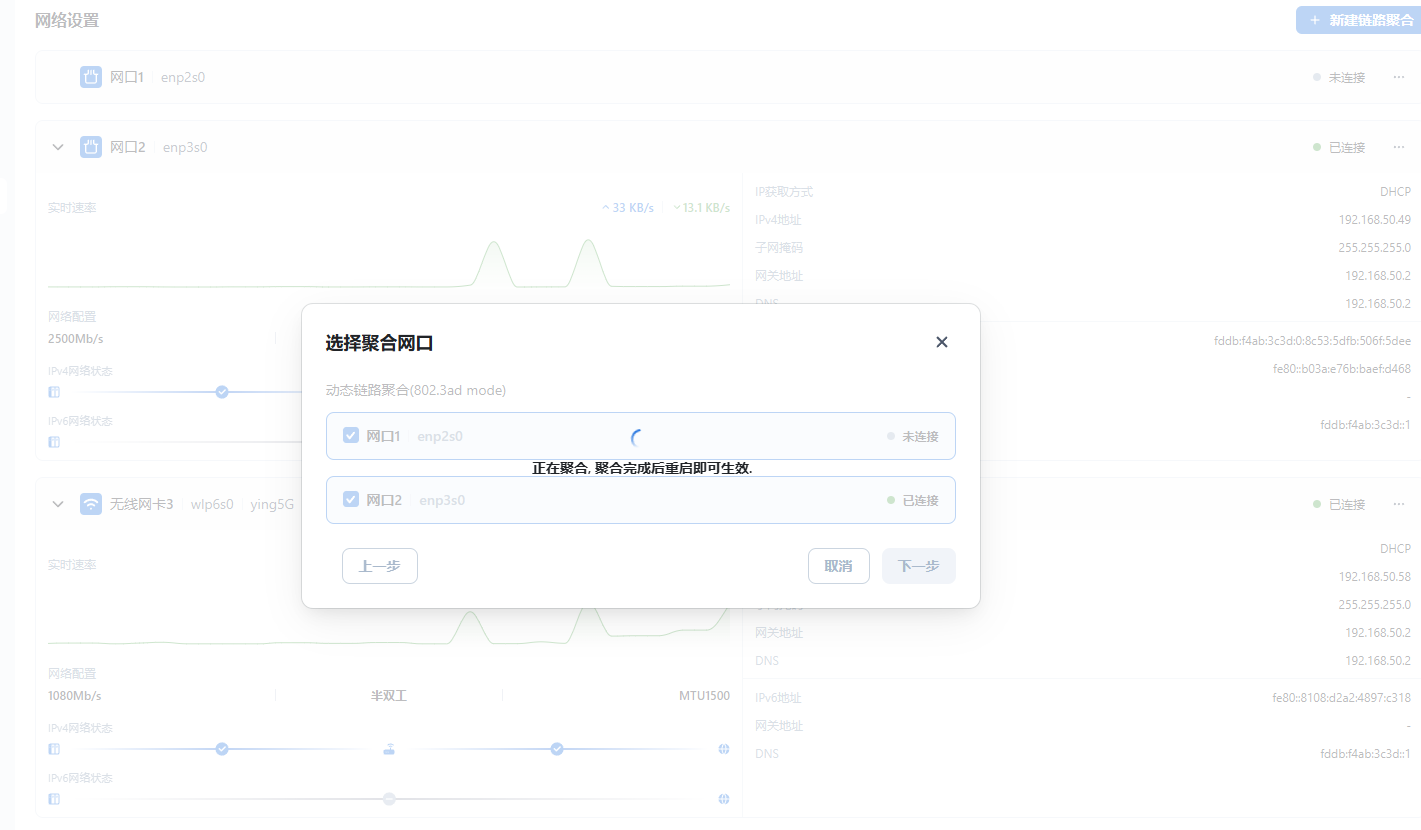The height and width of the screenshot is (830, 1421).
Task: Click the 新建链路聚合 button
Action: [x=1357, y=20]
